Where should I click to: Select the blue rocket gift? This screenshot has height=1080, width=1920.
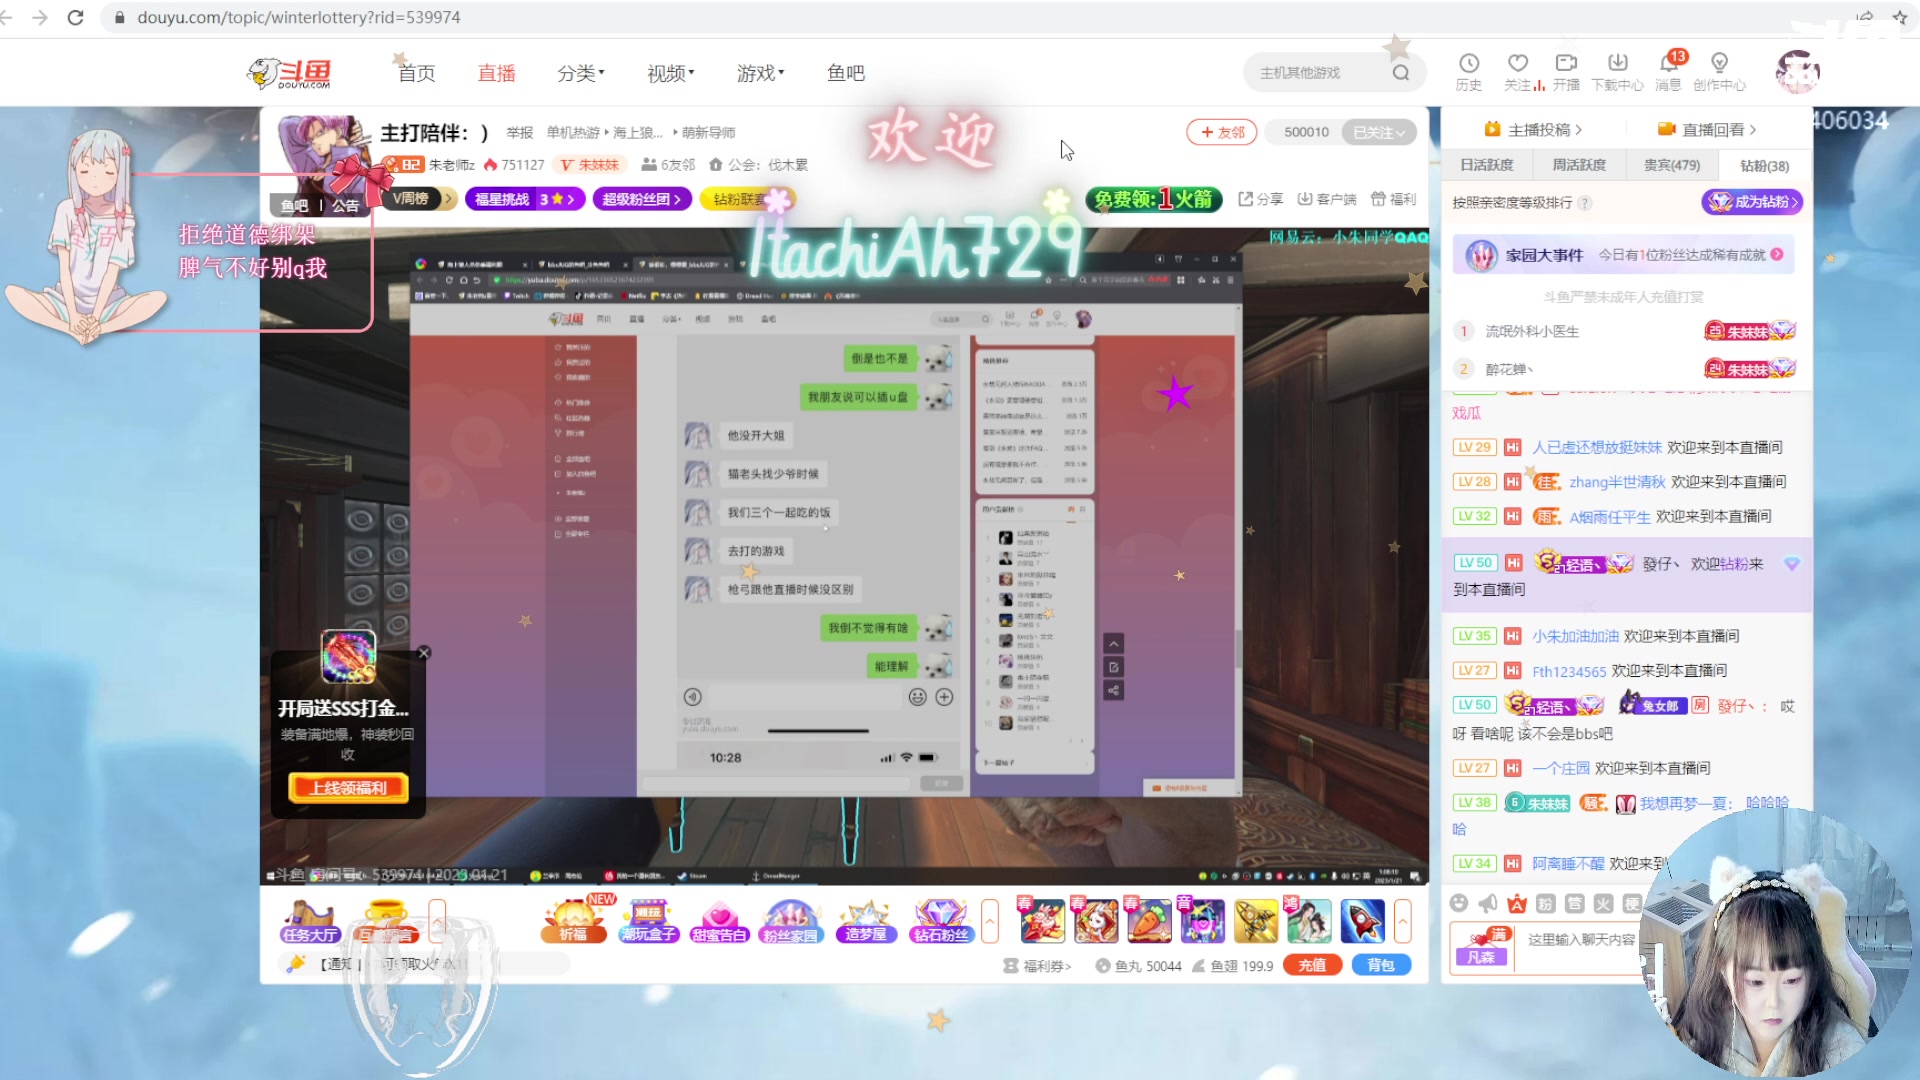point(1362,921)
